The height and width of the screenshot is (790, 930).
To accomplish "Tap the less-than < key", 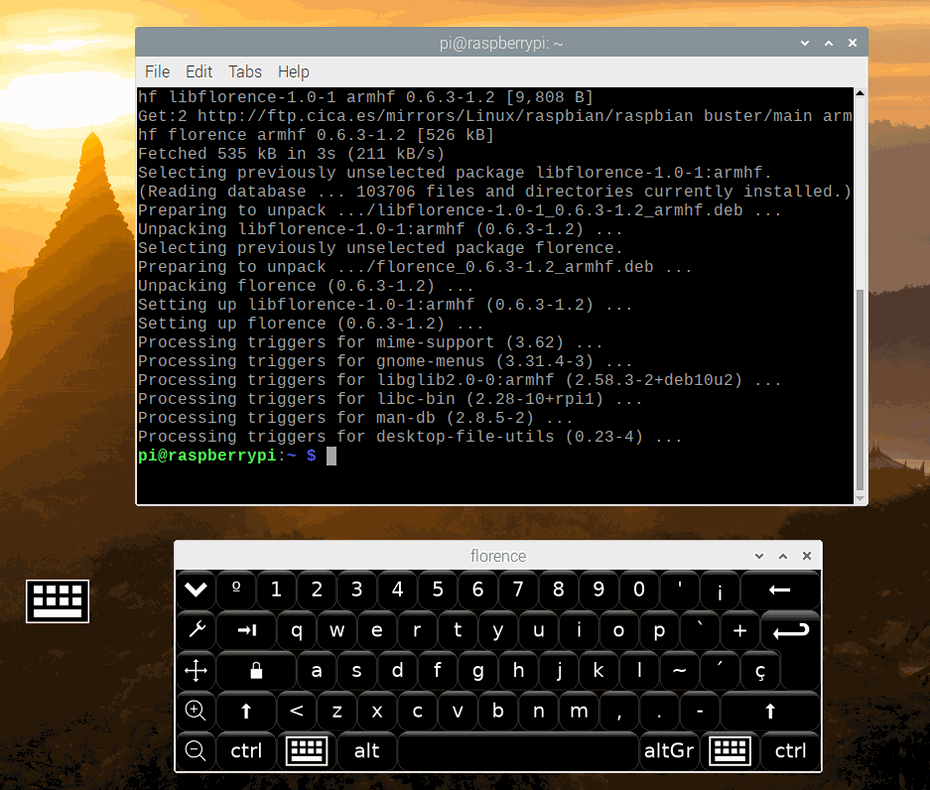I will tap(297, 711).
